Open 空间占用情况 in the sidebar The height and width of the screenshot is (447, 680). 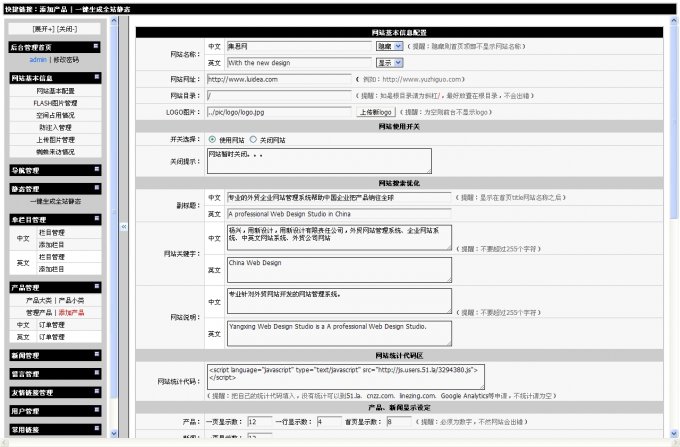tap(56, 115)
